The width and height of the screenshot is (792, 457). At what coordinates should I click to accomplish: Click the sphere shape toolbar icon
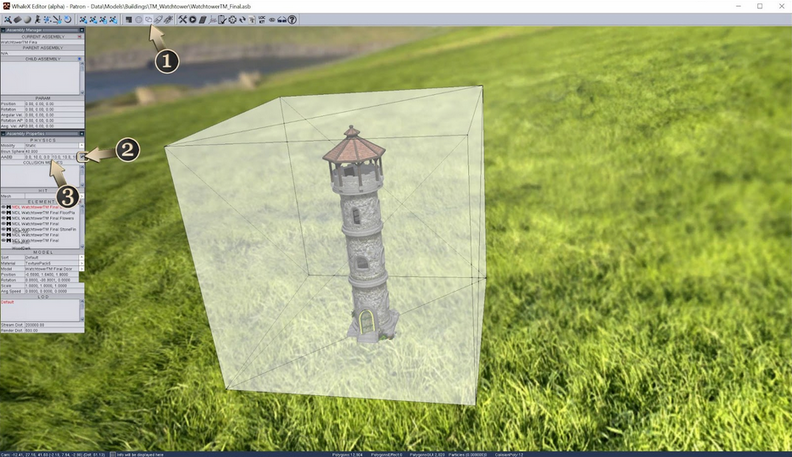(x=28, y=20)
